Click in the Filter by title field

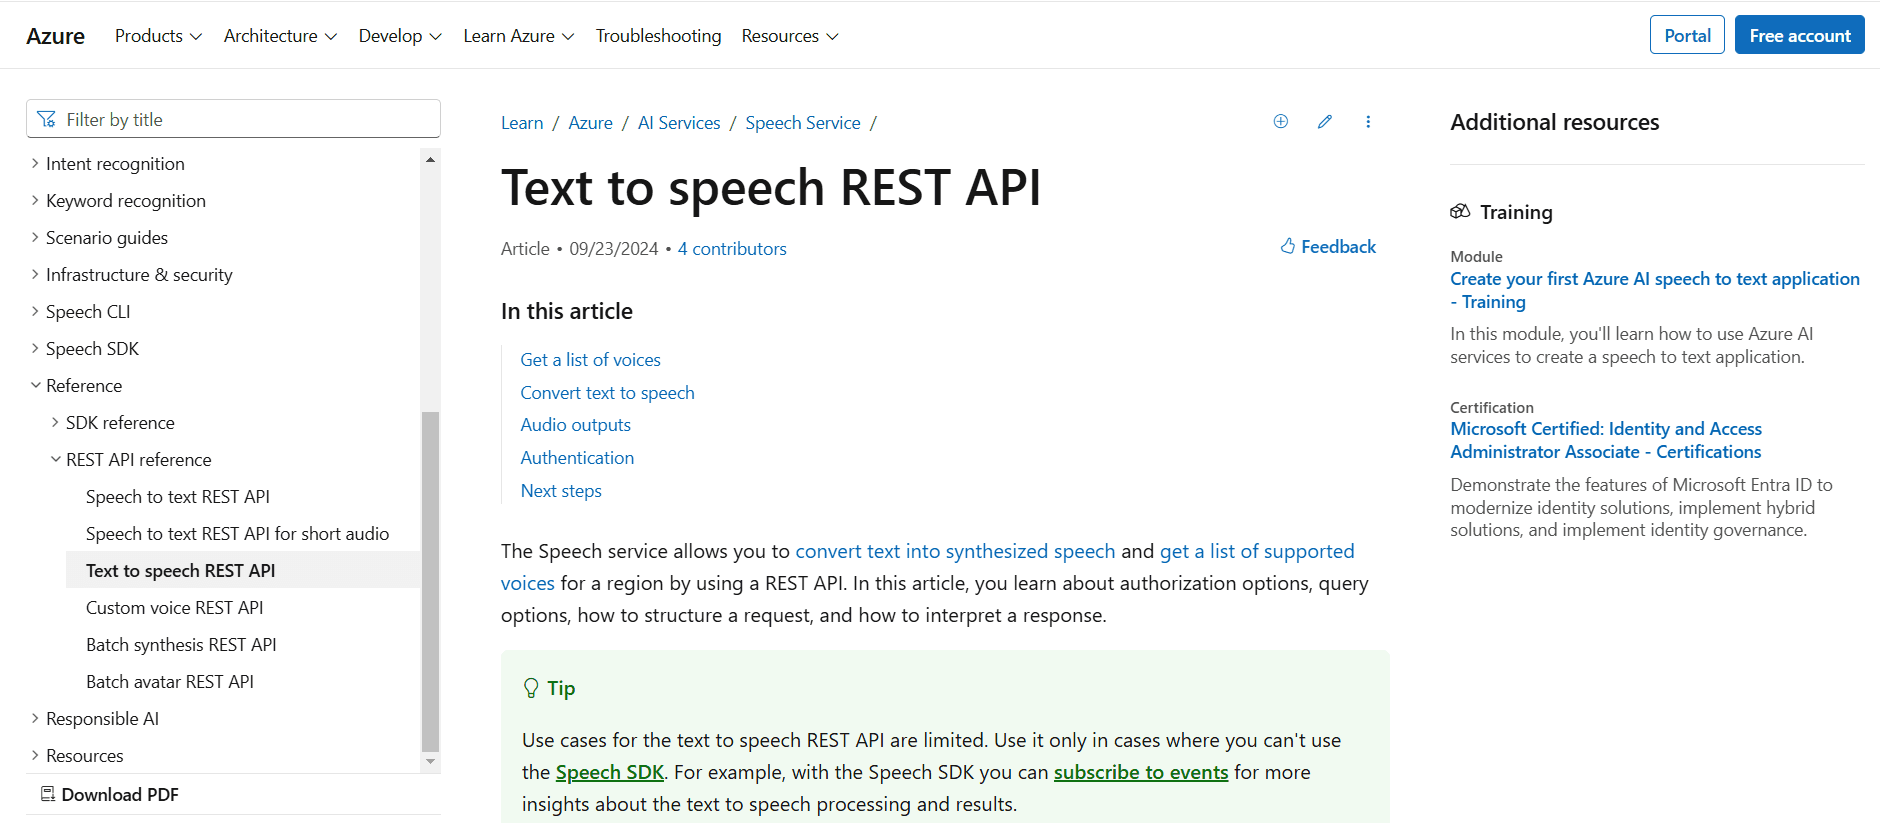[x=233, y=119]
